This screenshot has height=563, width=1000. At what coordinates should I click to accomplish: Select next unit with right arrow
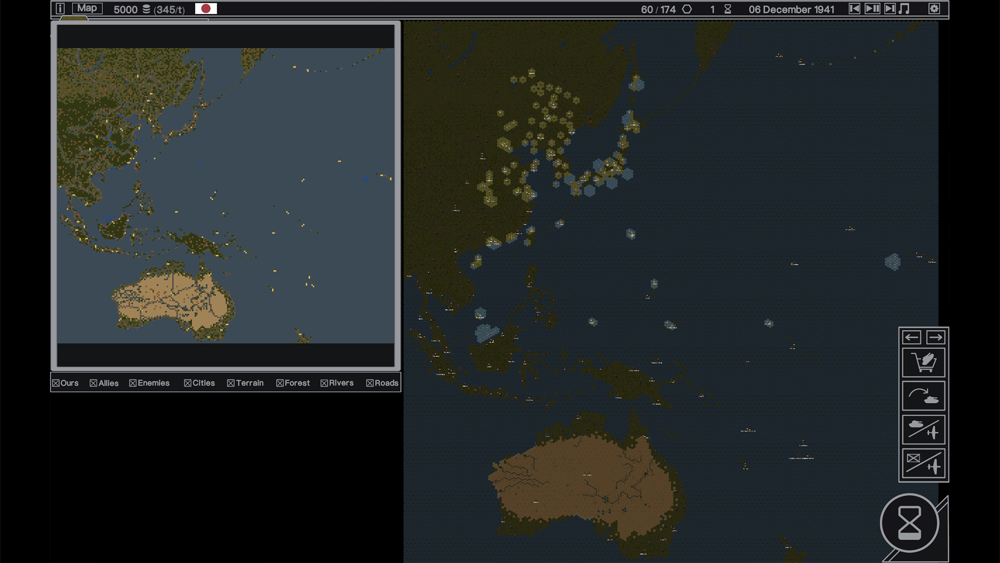[935, 337]
